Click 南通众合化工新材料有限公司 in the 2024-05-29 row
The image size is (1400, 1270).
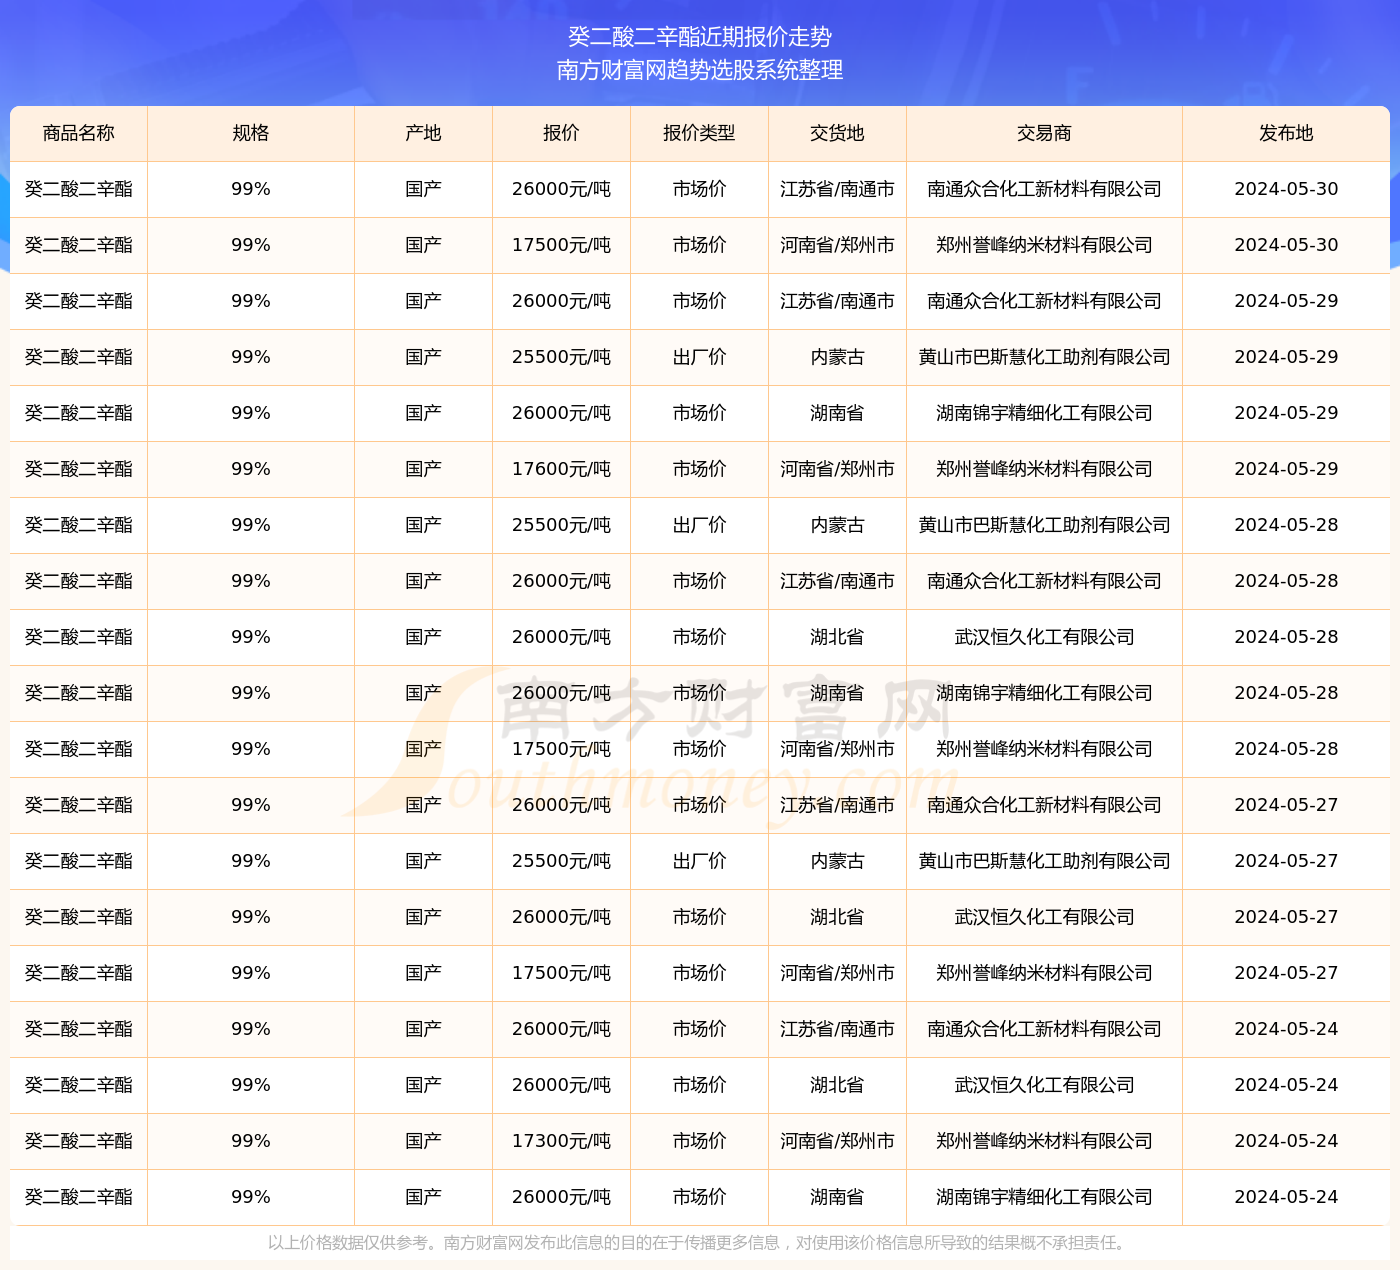(x=1044, y=301)
